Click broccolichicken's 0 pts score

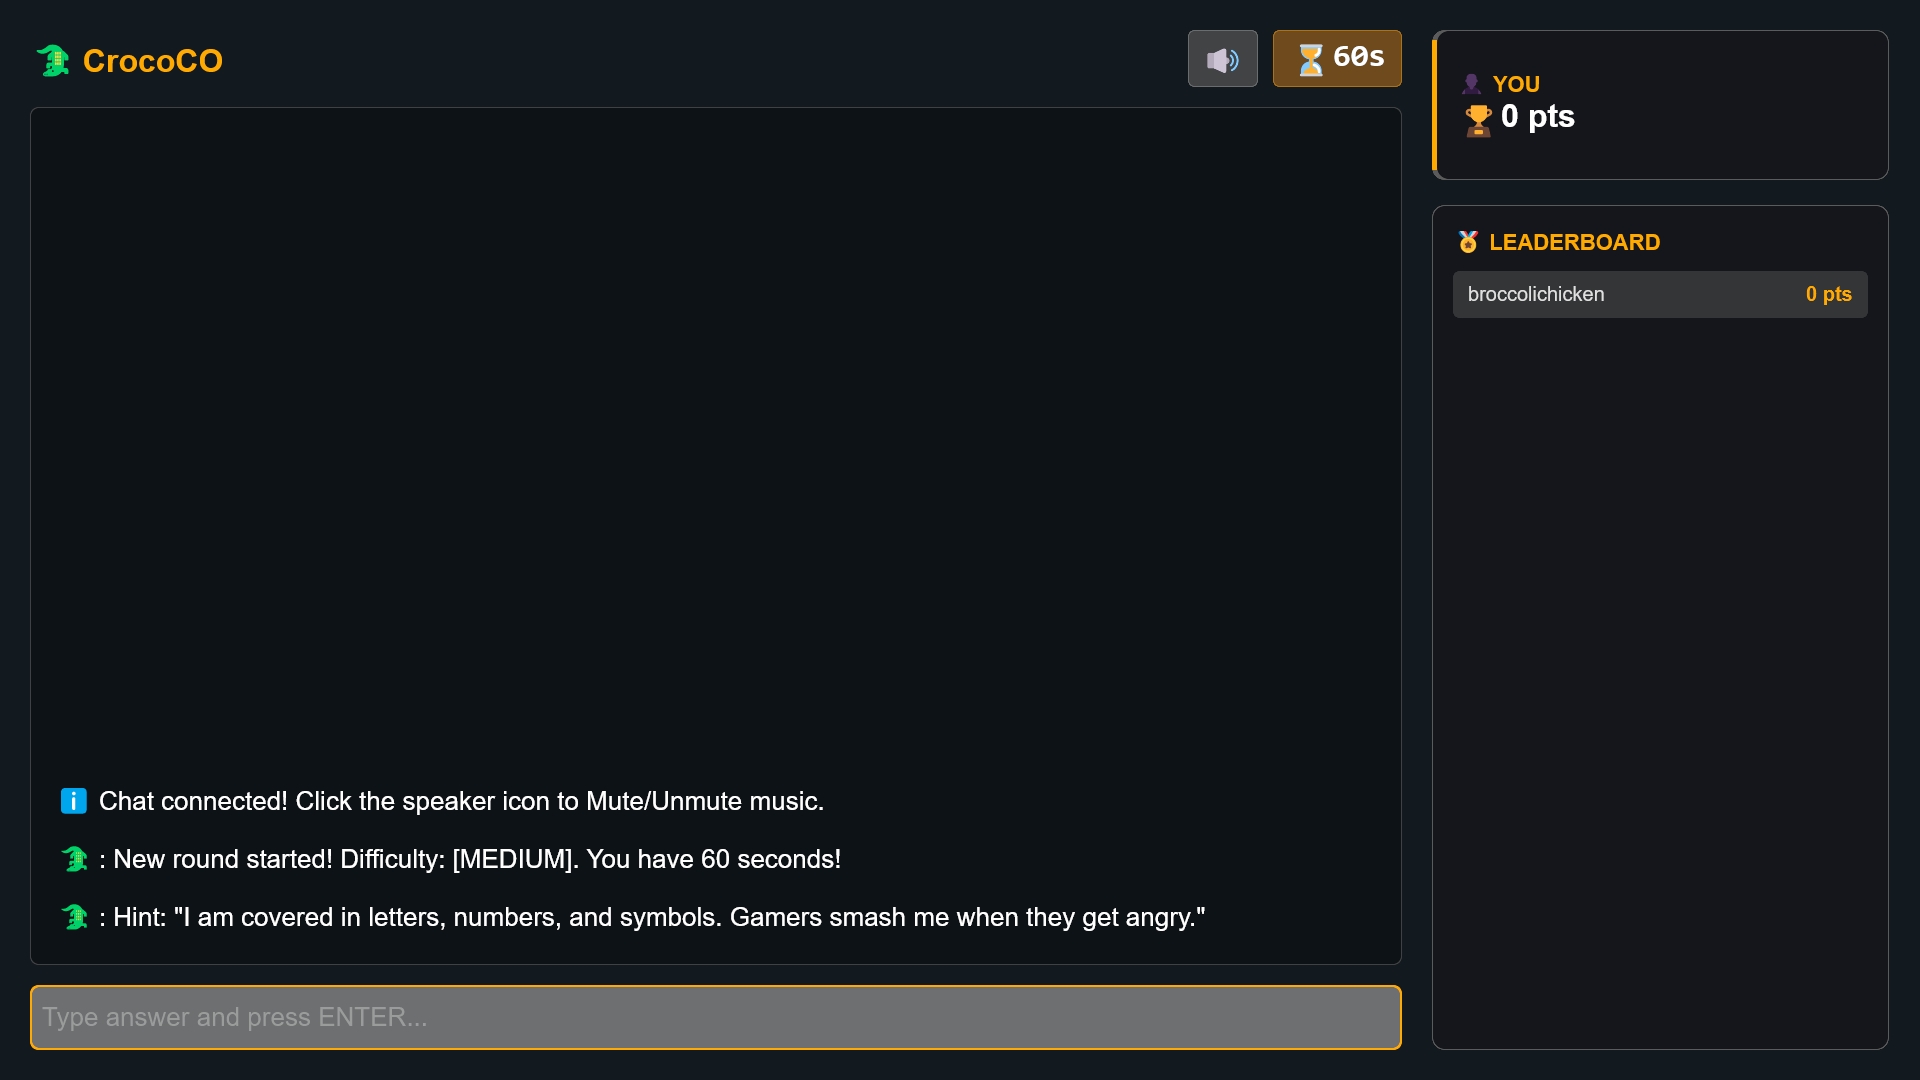(x=1828, y=294)
